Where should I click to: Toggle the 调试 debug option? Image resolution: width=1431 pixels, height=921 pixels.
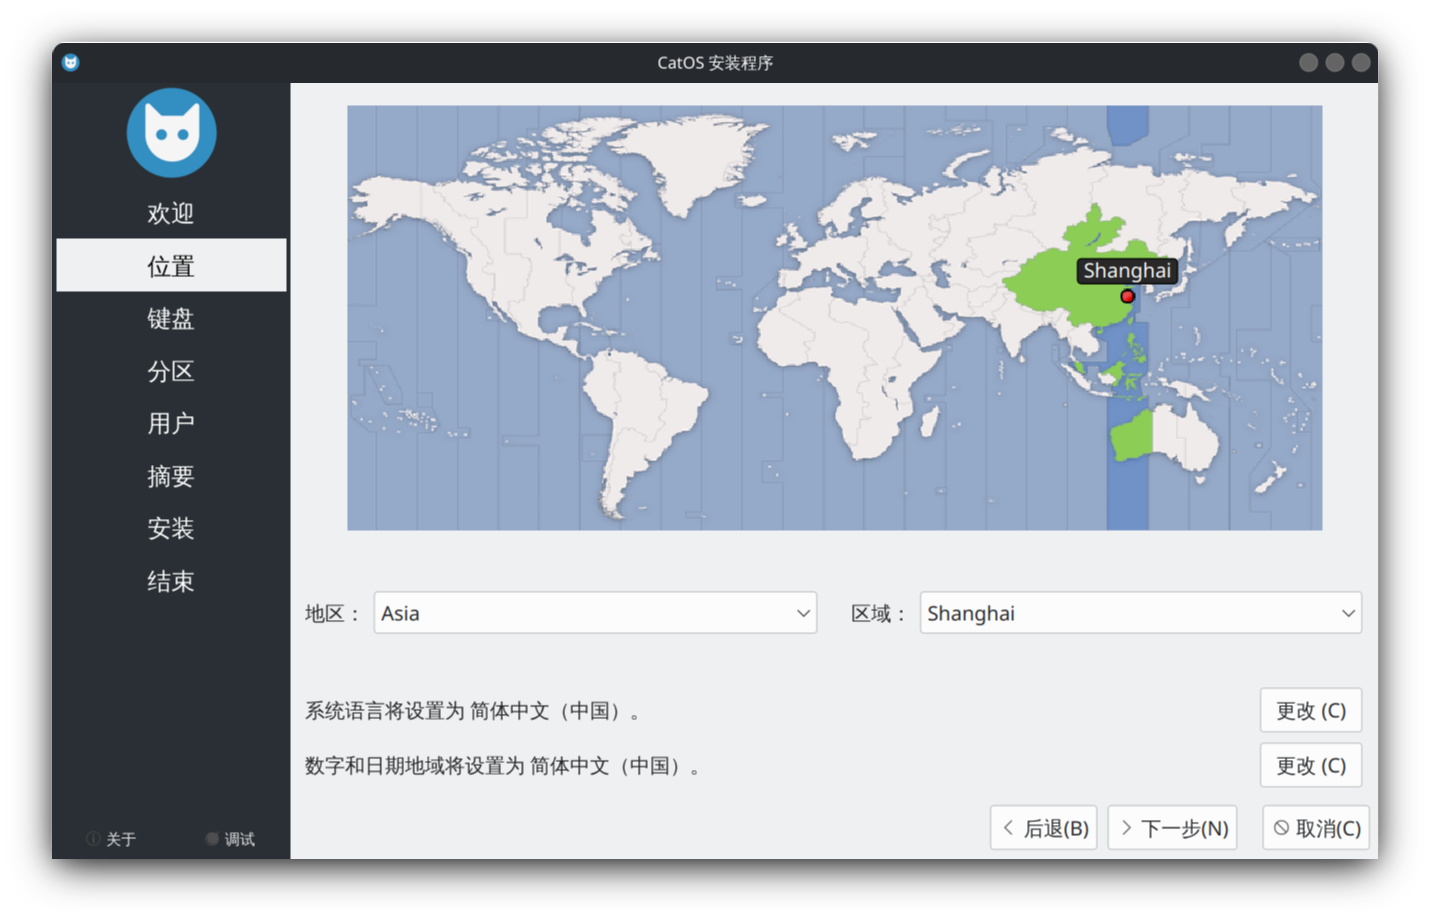[x=230, y=839]
